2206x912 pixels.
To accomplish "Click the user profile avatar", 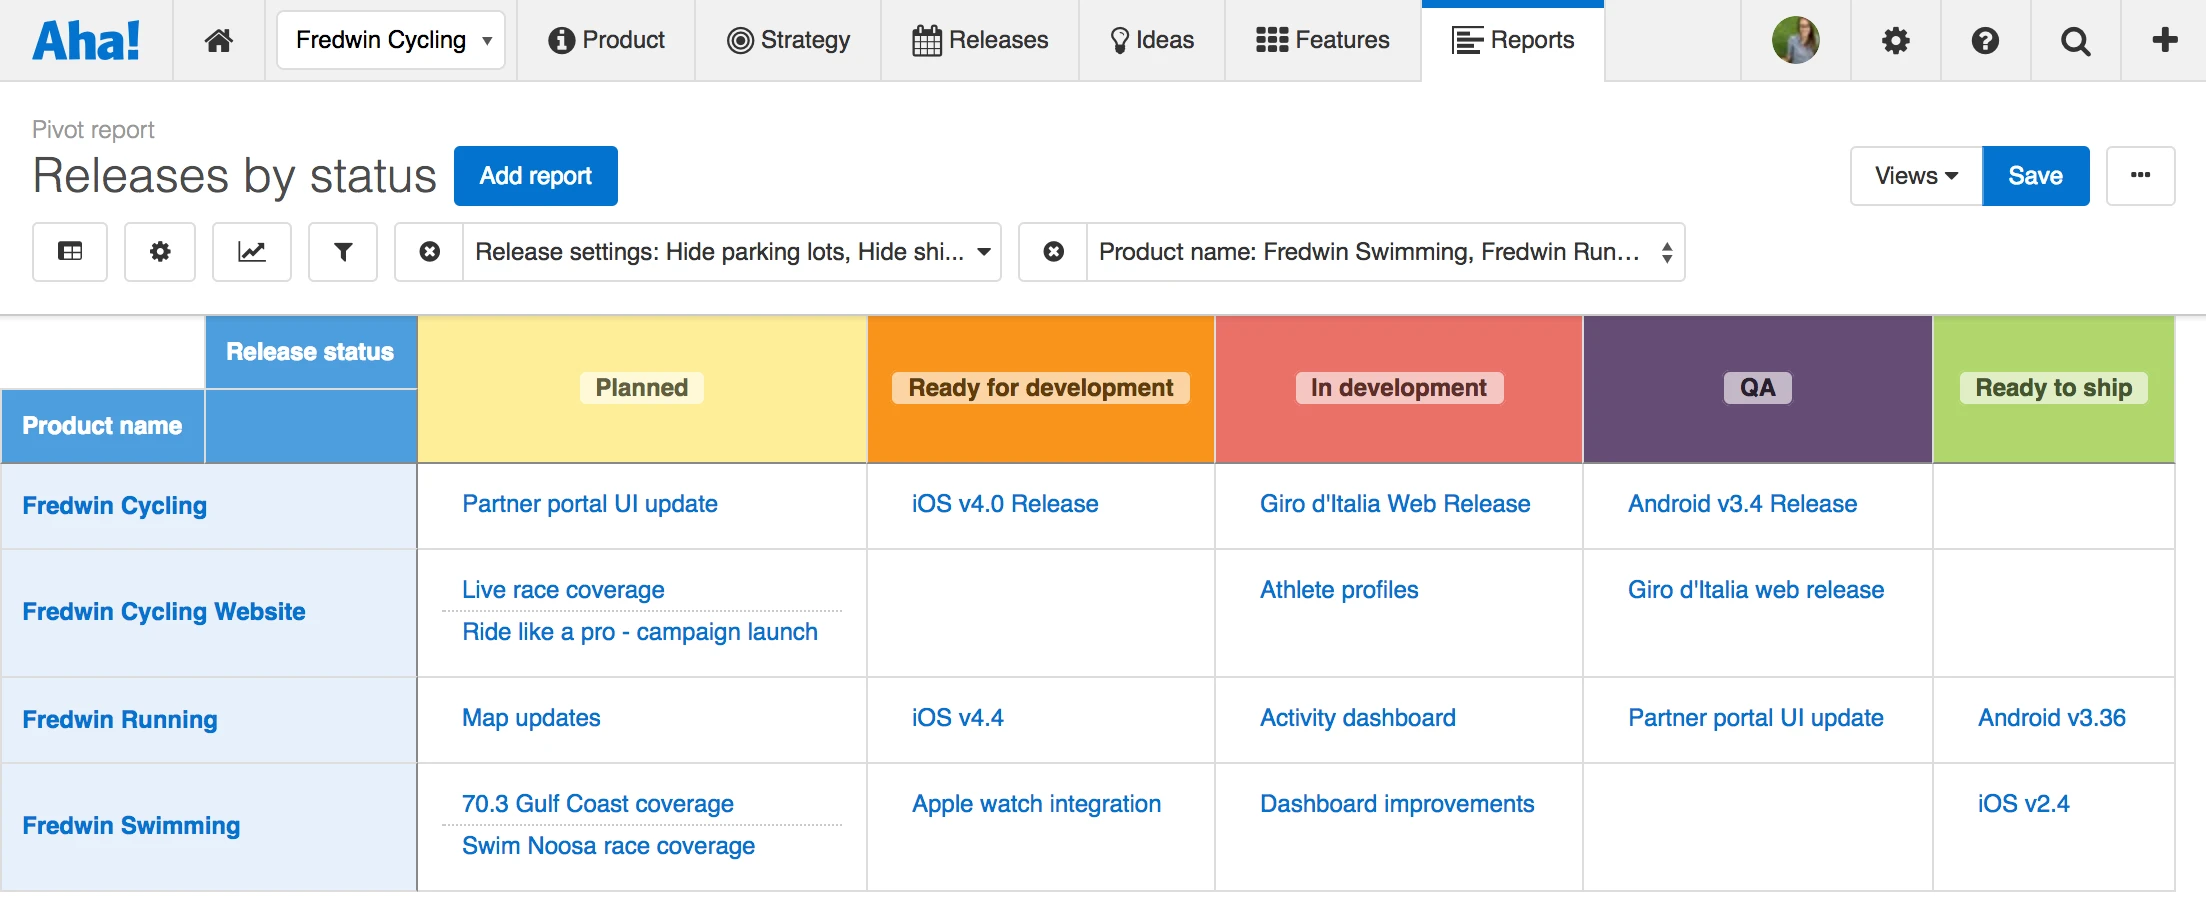I will 1795,41.
